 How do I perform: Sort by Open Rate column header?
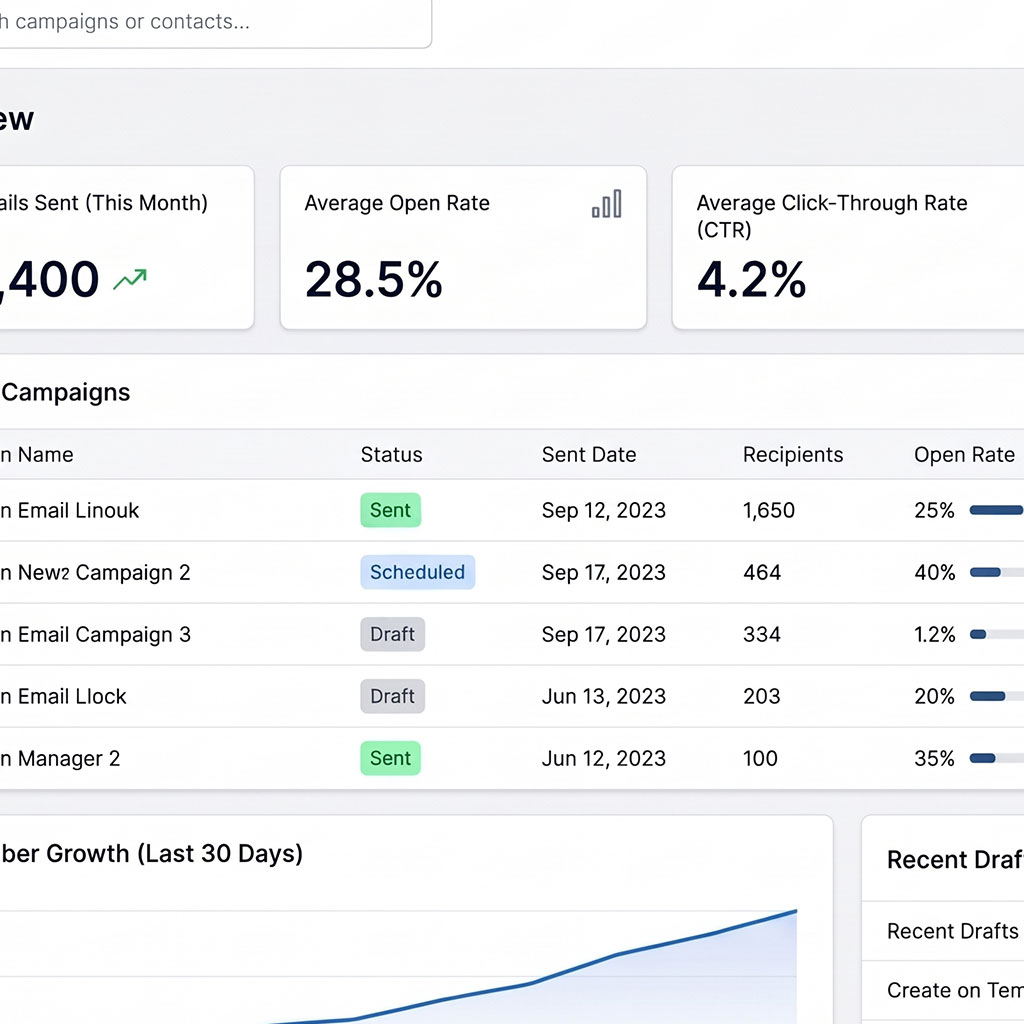pyautogui.click(x=964, y=455)
